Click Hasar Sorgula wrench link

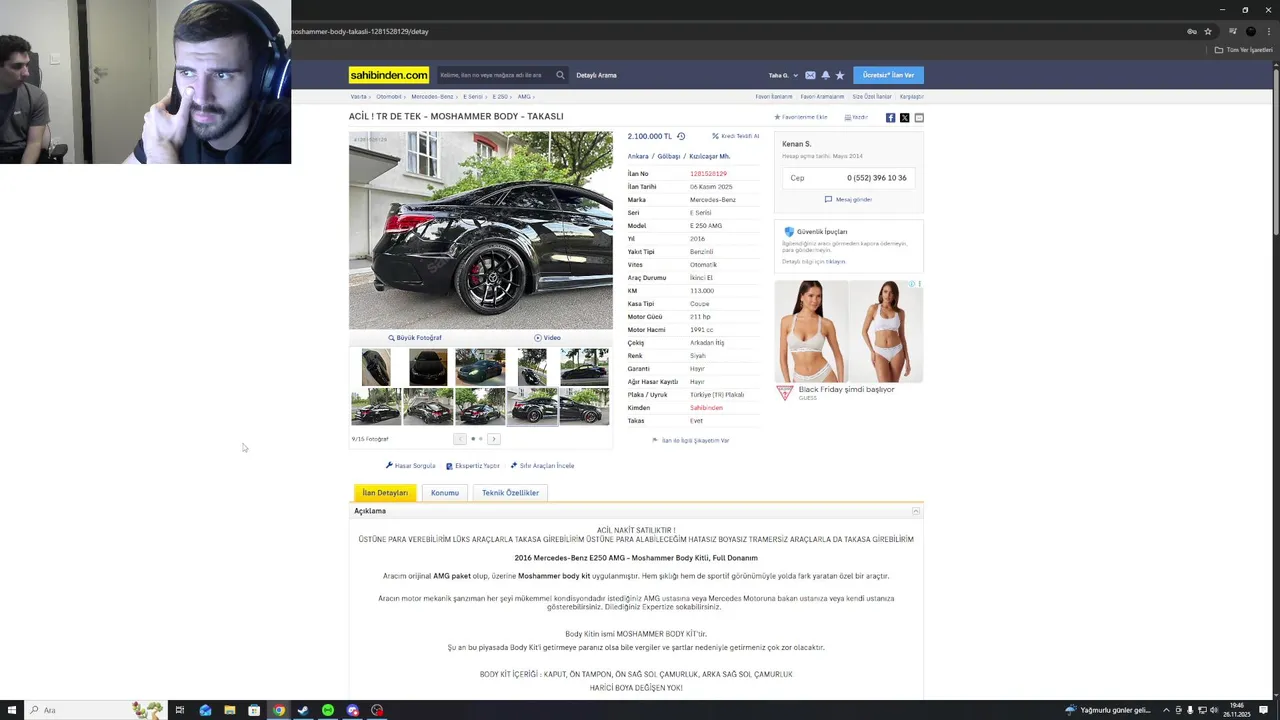click(x=410, y=466)
